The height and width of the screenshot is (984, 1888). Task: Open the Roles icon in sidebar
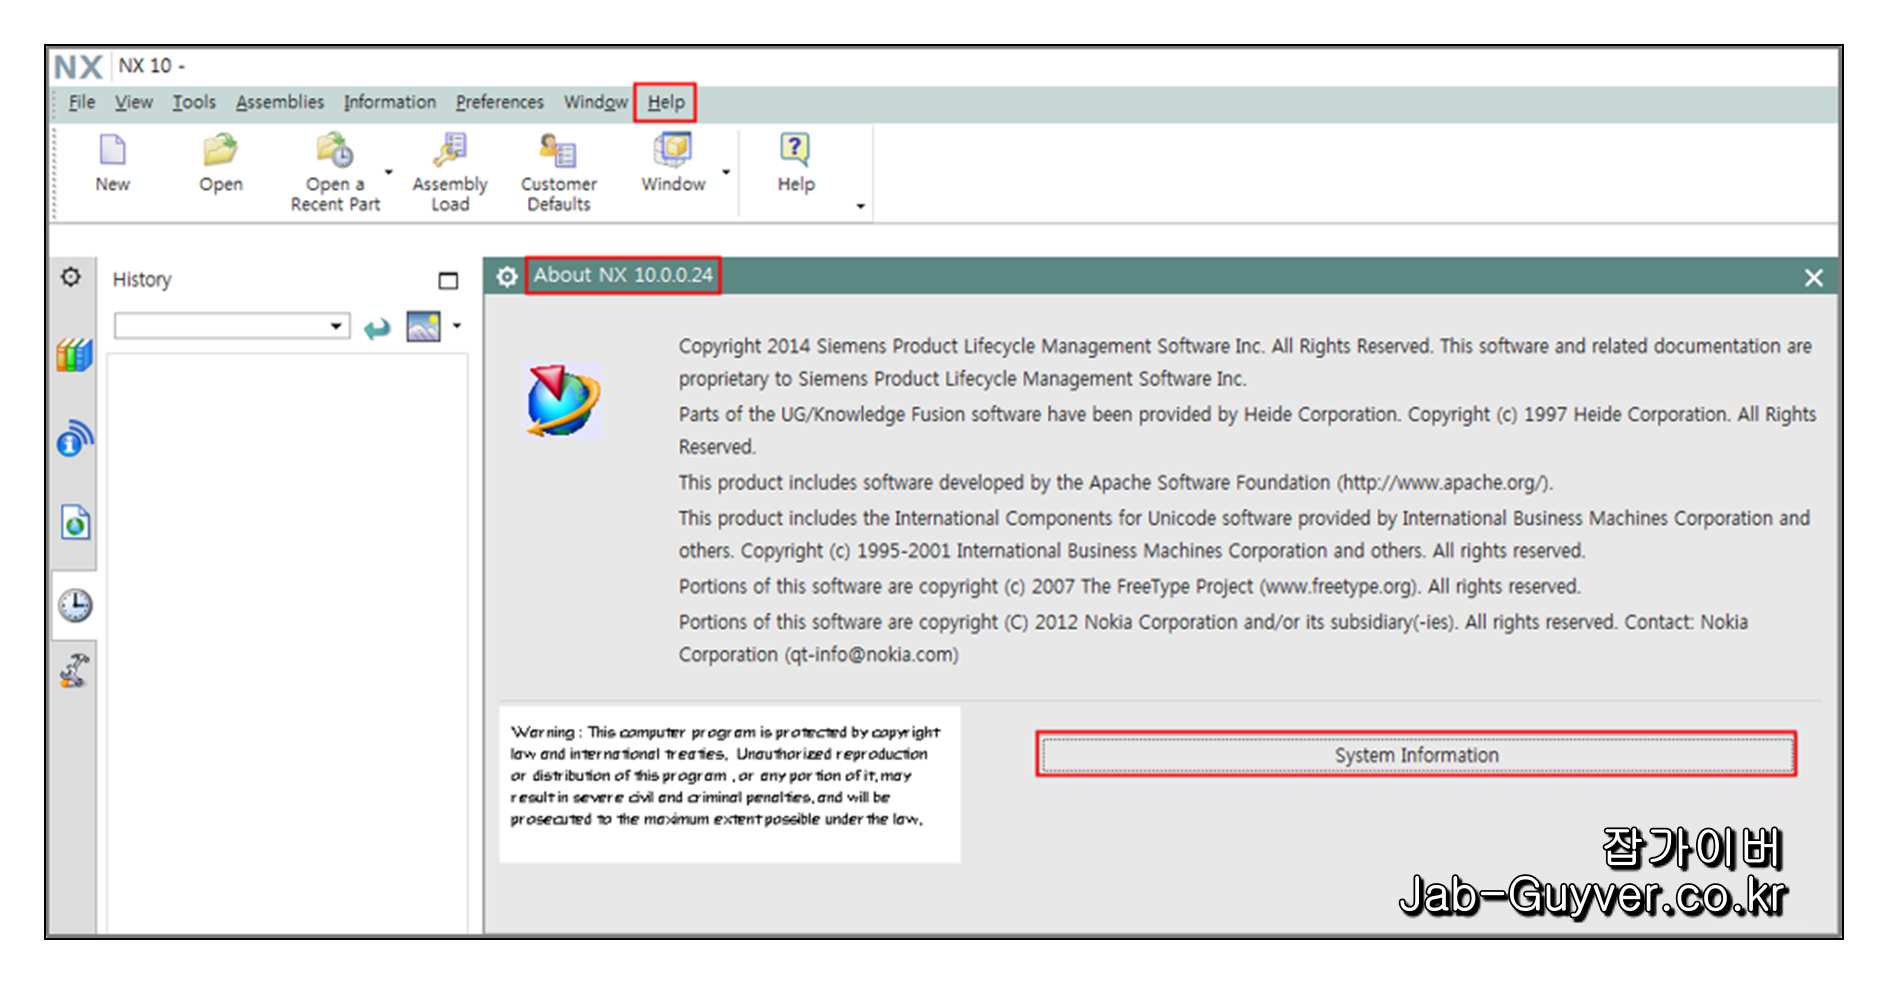75,671
